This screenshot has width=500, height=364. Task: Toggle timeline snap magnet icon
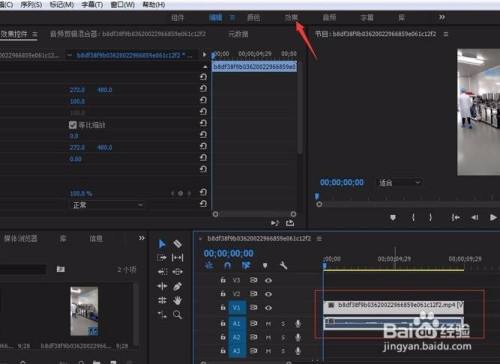click(228, 266)
